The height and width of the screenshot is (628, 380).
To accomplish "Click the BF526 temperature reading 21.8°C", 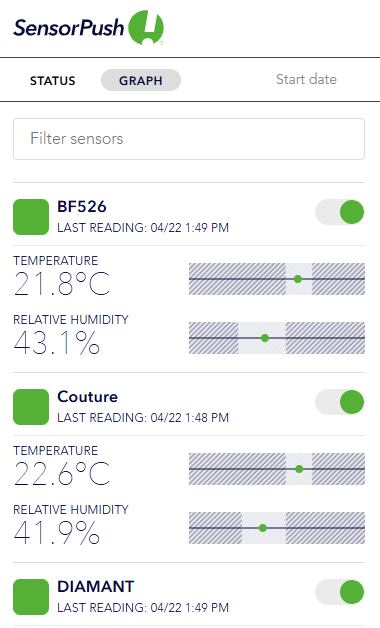I will 62,284.
